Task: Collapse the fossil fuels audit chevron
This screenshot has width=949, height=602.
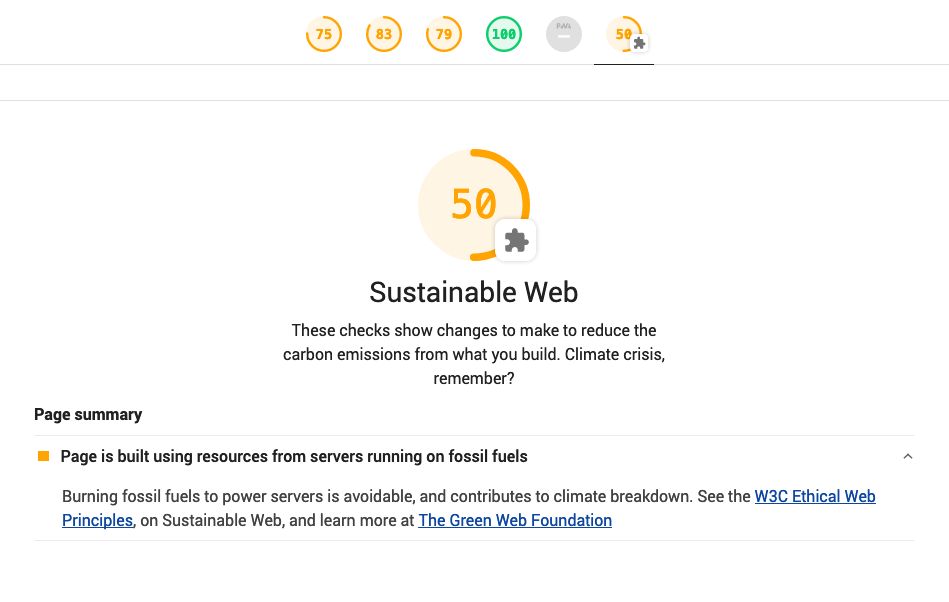Action: pyautogui.click(x=907, y=456)
